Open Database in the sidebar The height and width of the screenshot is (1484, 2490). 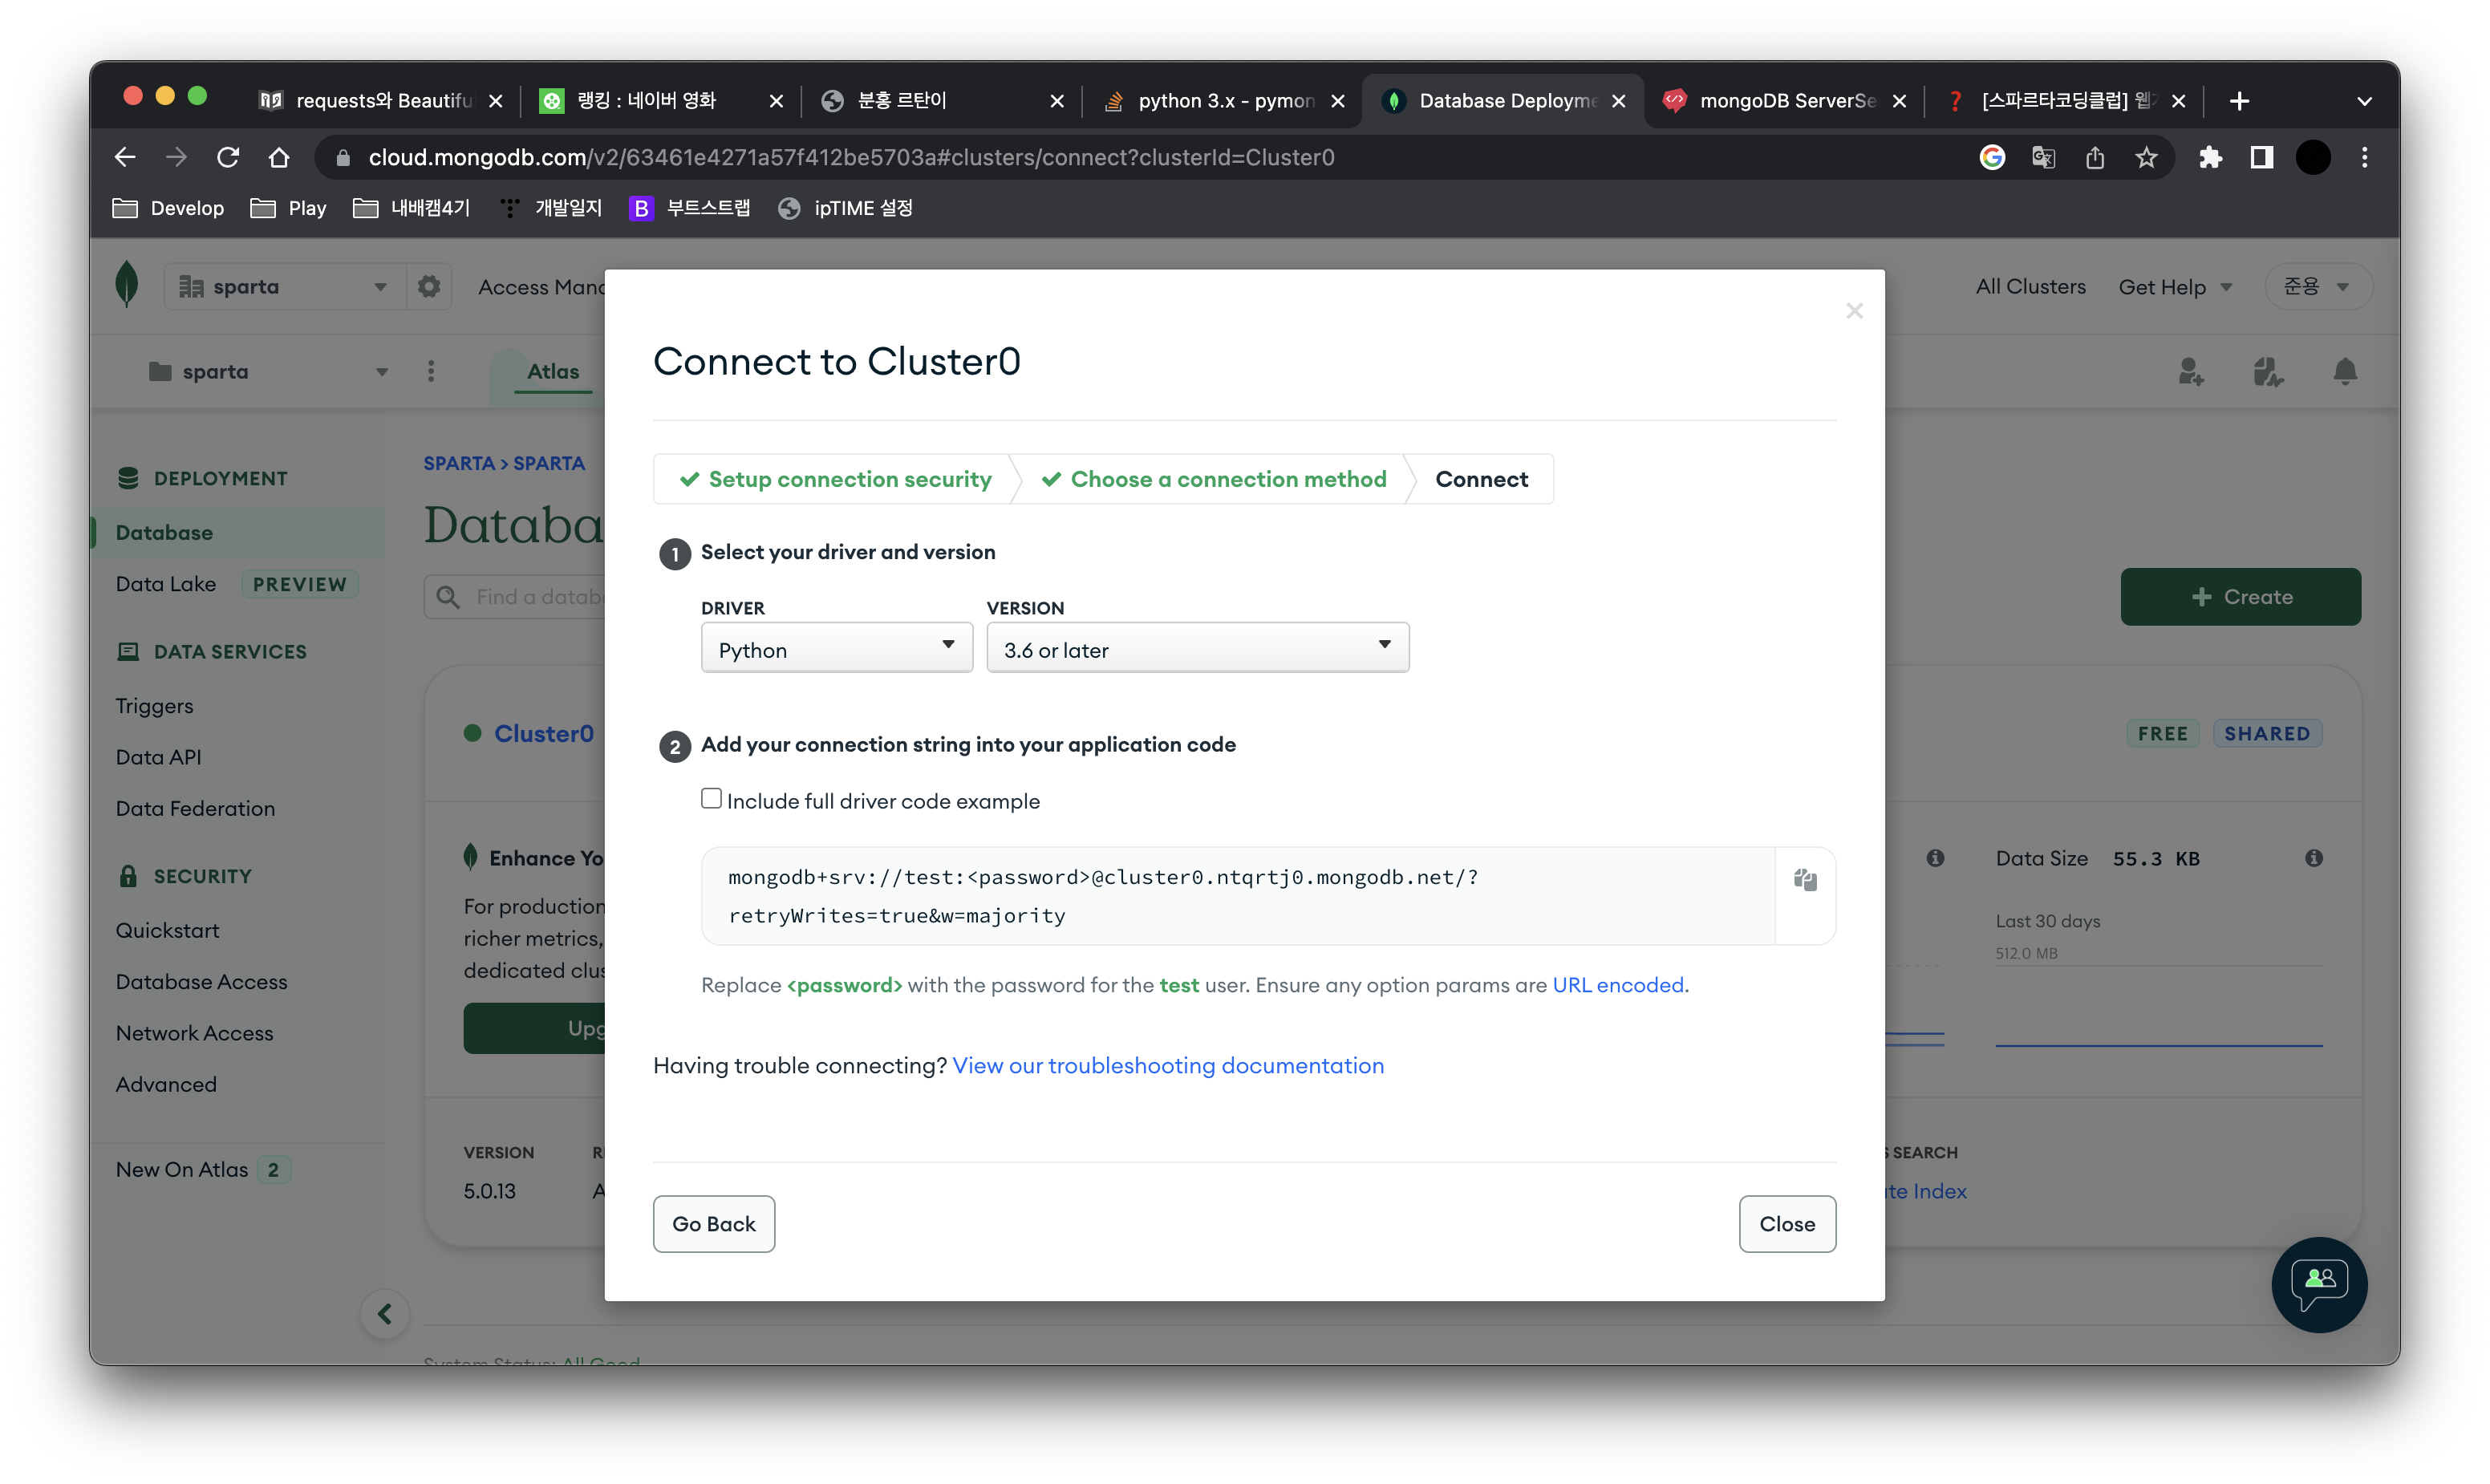164,532
